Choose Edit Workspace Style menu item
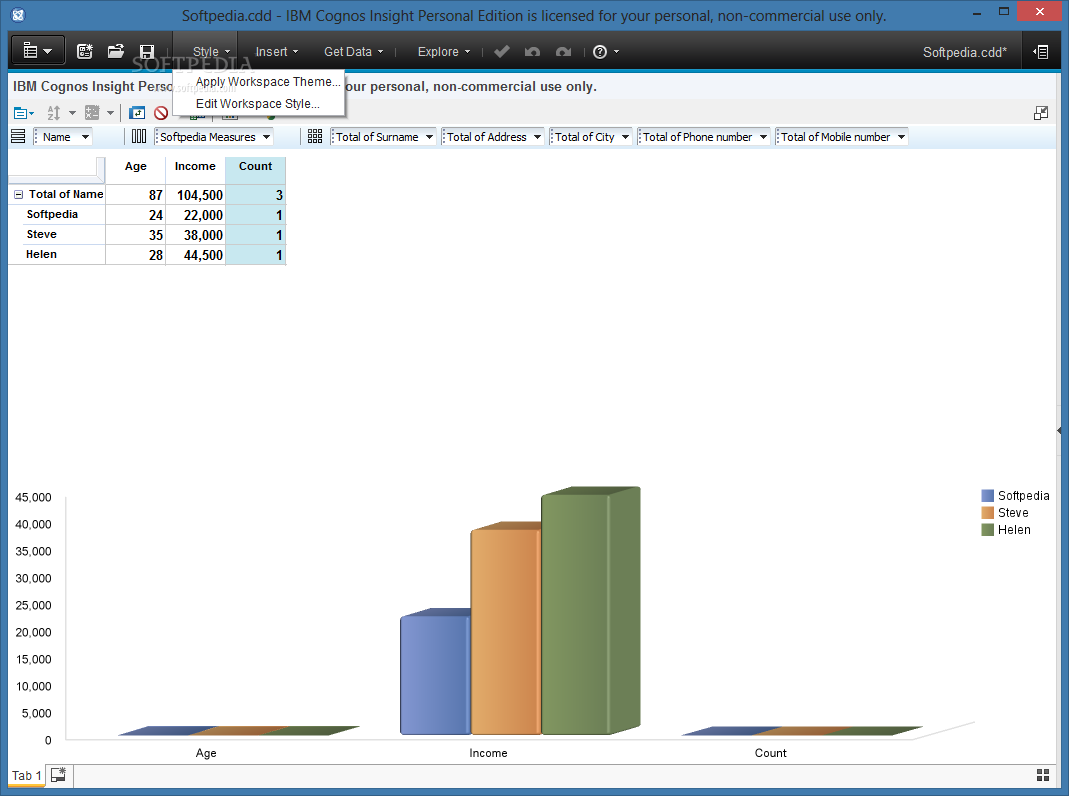Viewport: 1069px width, 796px height. coord(258,104)
